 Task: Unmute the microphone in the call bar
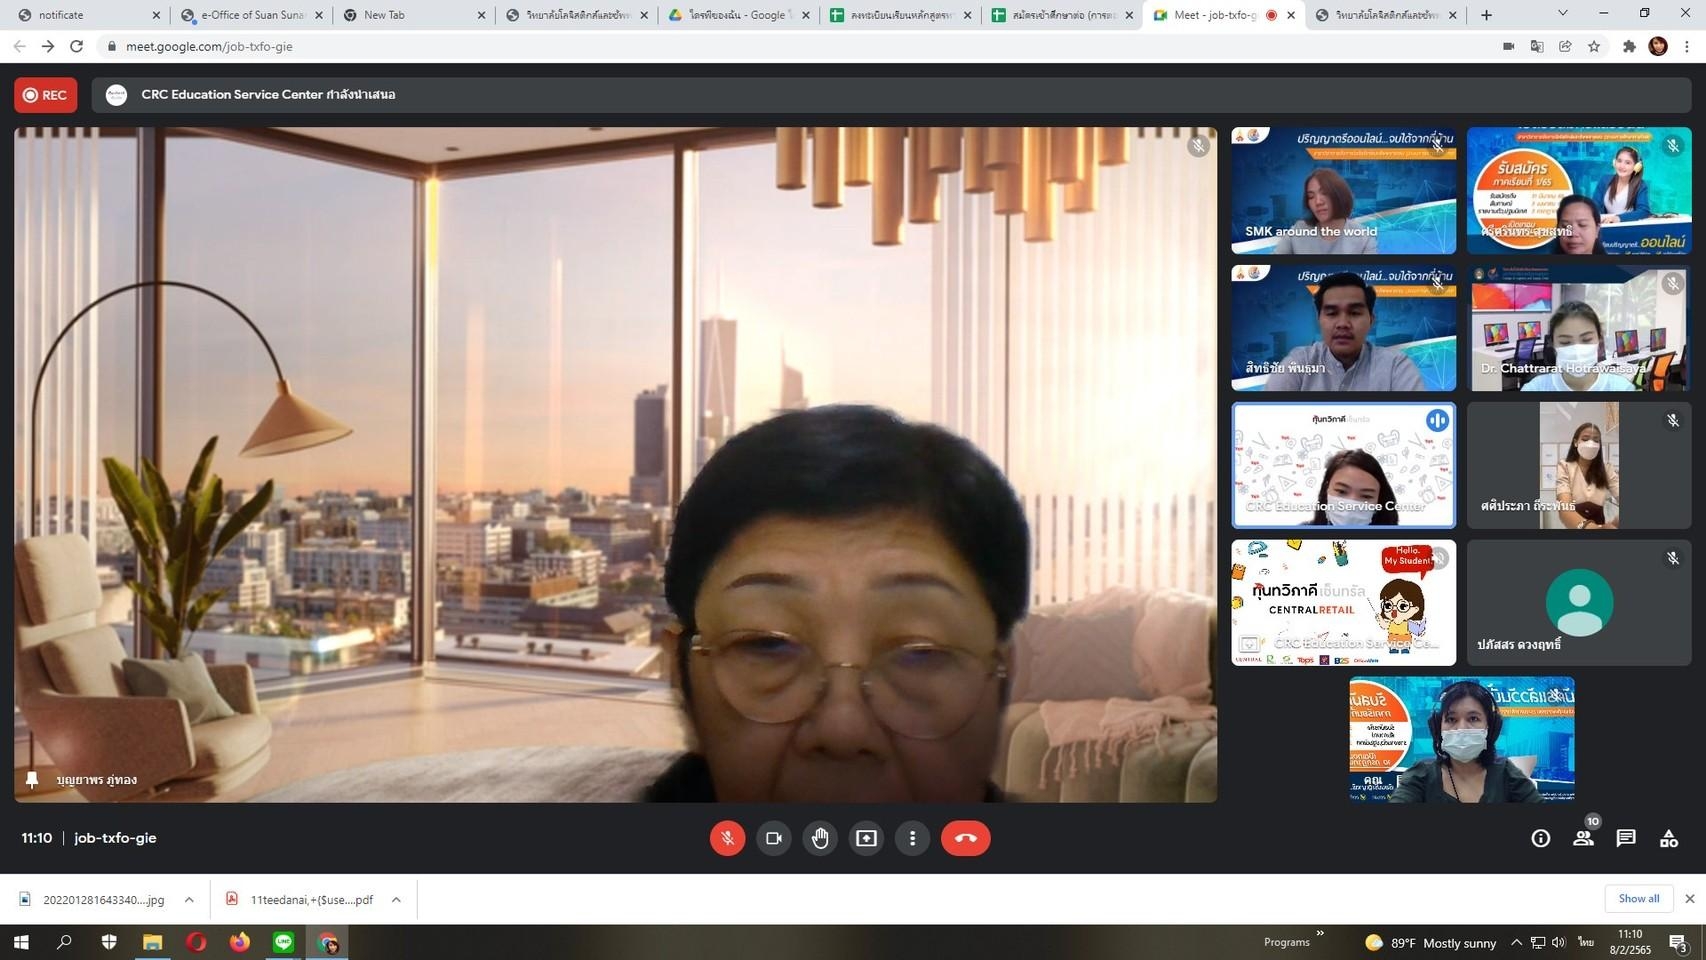click(727, 838)
